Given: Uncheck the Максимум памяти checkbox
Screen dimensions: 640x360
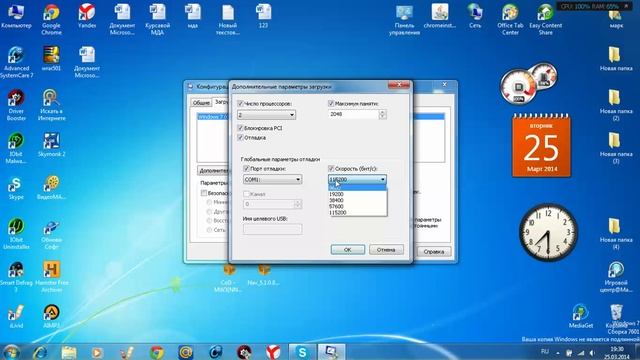Looking at the screenshot, I should pyautogui.click(x=331, y=104).
